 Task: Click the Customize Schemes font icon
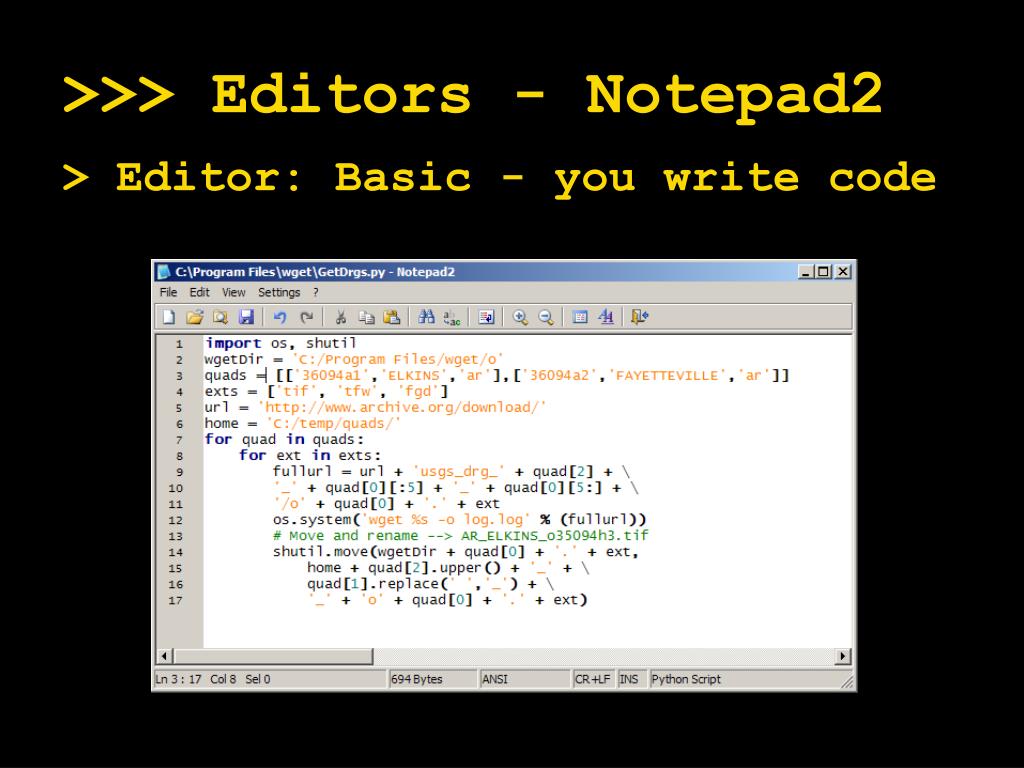(606, 317)
